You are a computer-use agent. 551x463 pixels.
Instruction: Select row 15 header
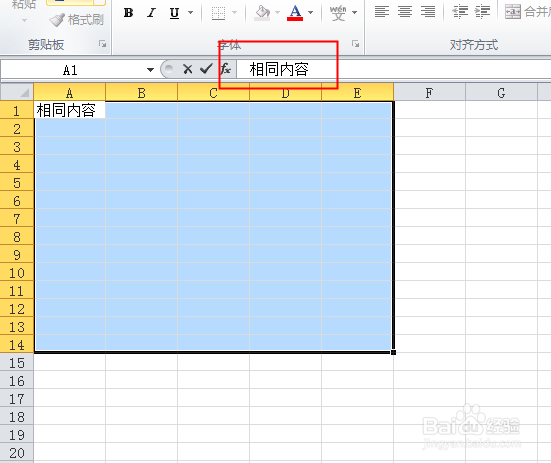pos(17,363)
